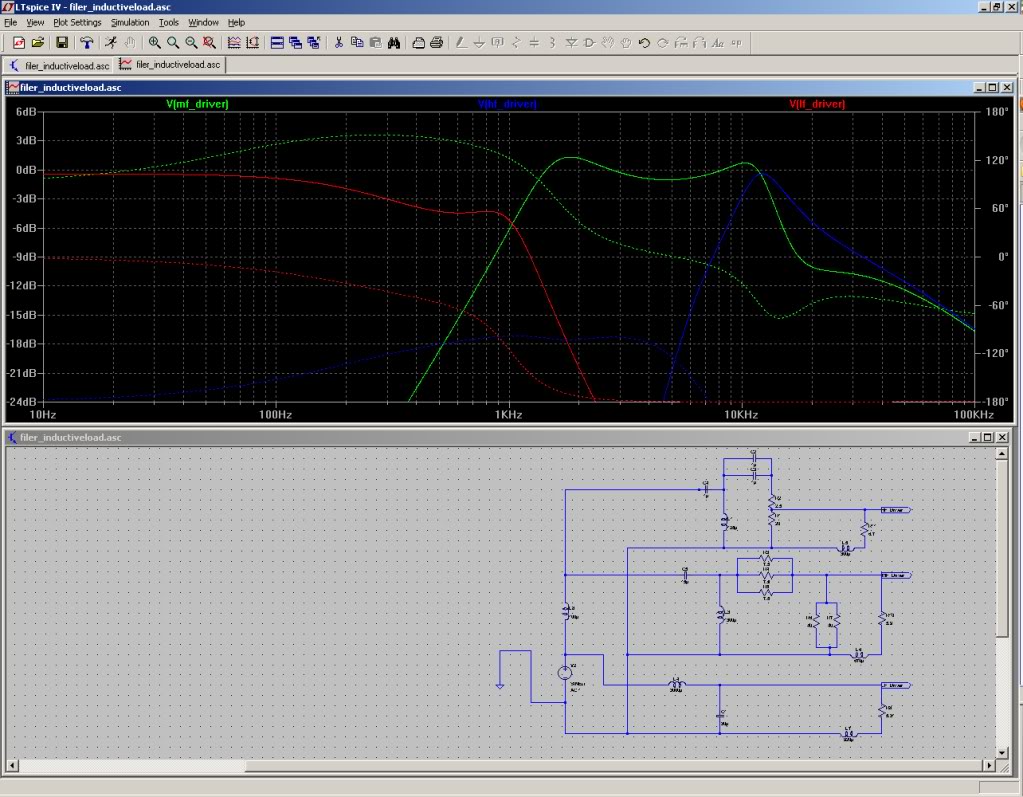Open the File menu
Image resolution: width=1023 pixels, height=797 pixels.
[x=10, y=22]
